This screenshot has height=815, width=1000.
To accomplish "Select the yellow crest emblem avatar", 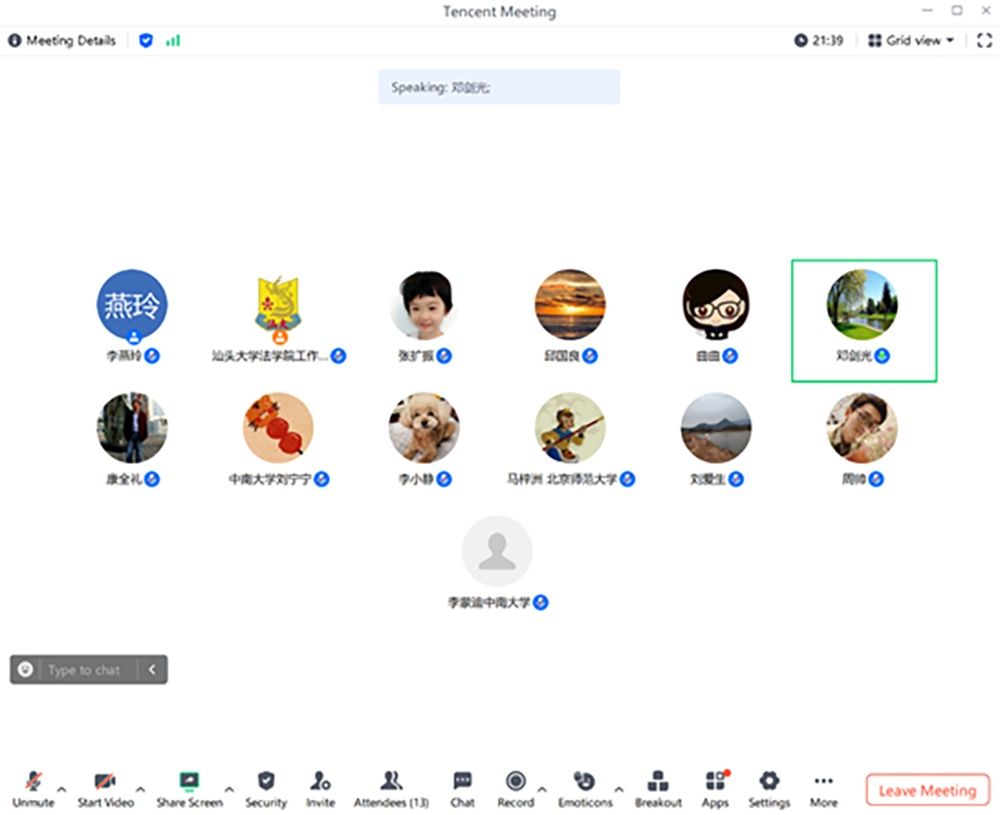I will click(x=278, y=305).
